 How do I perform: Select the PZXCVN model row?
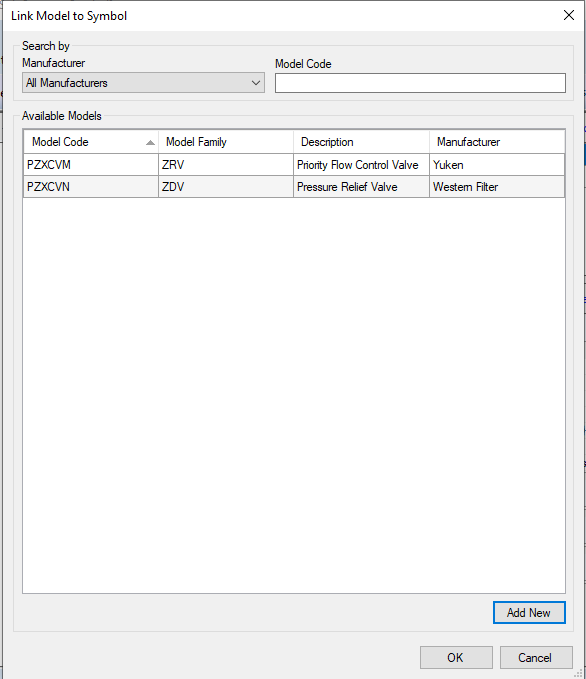click(294, 187)
